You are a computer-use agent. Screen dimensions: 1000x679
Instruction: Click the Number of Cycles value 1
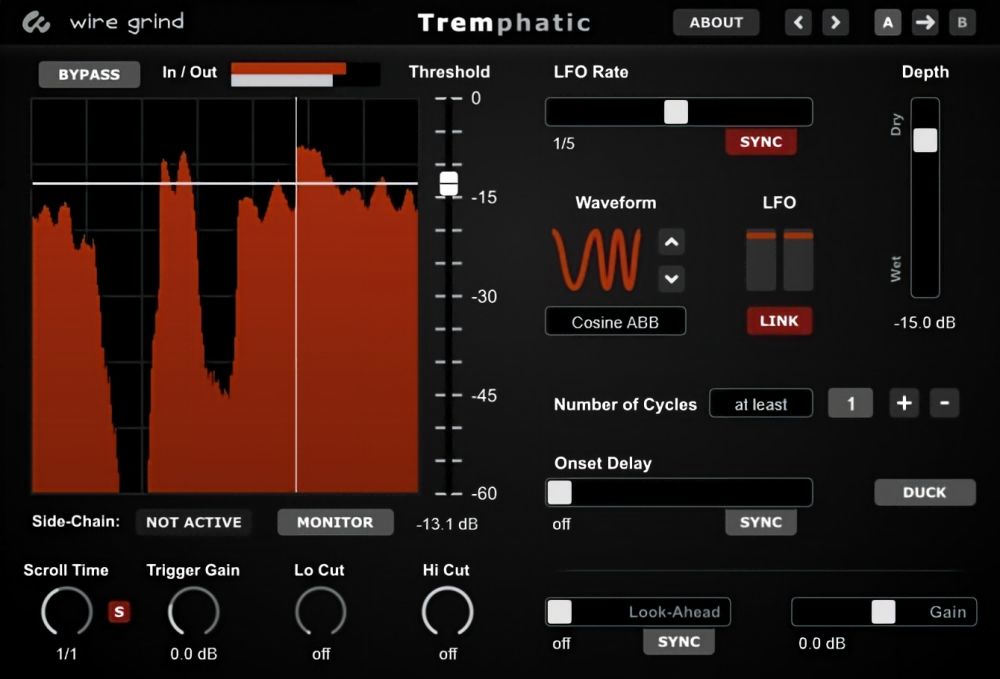pos(850,404)
